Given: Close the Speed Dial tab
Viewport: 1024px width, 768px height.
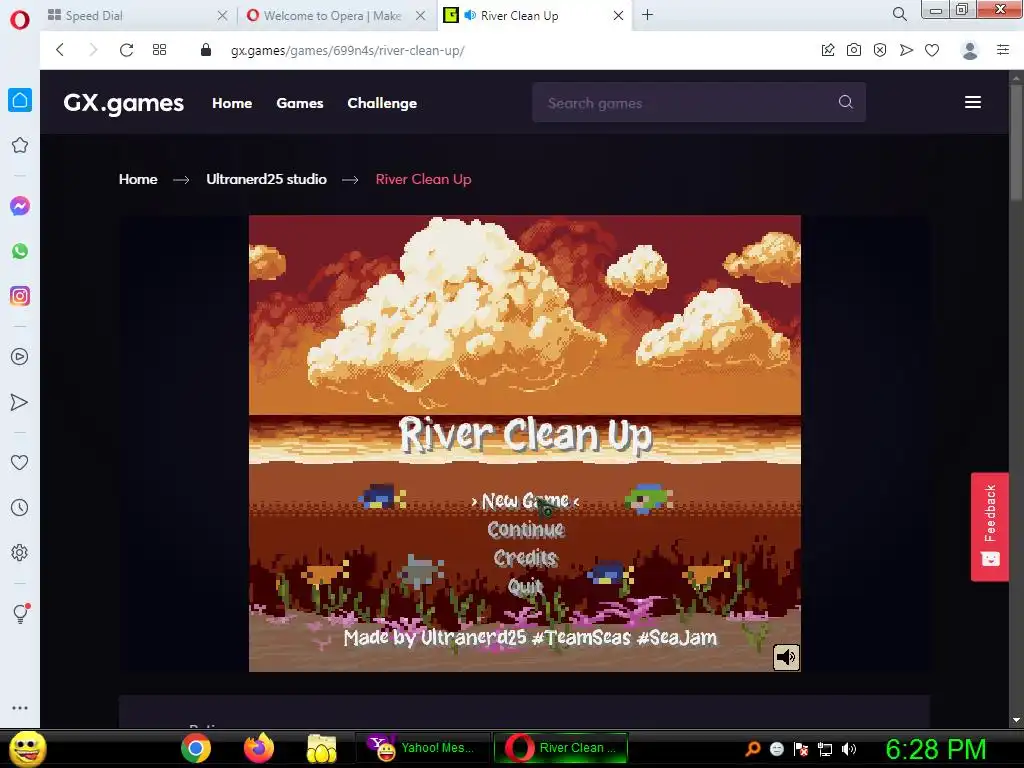Looking at the screenshot, I should tap(222, 15).
